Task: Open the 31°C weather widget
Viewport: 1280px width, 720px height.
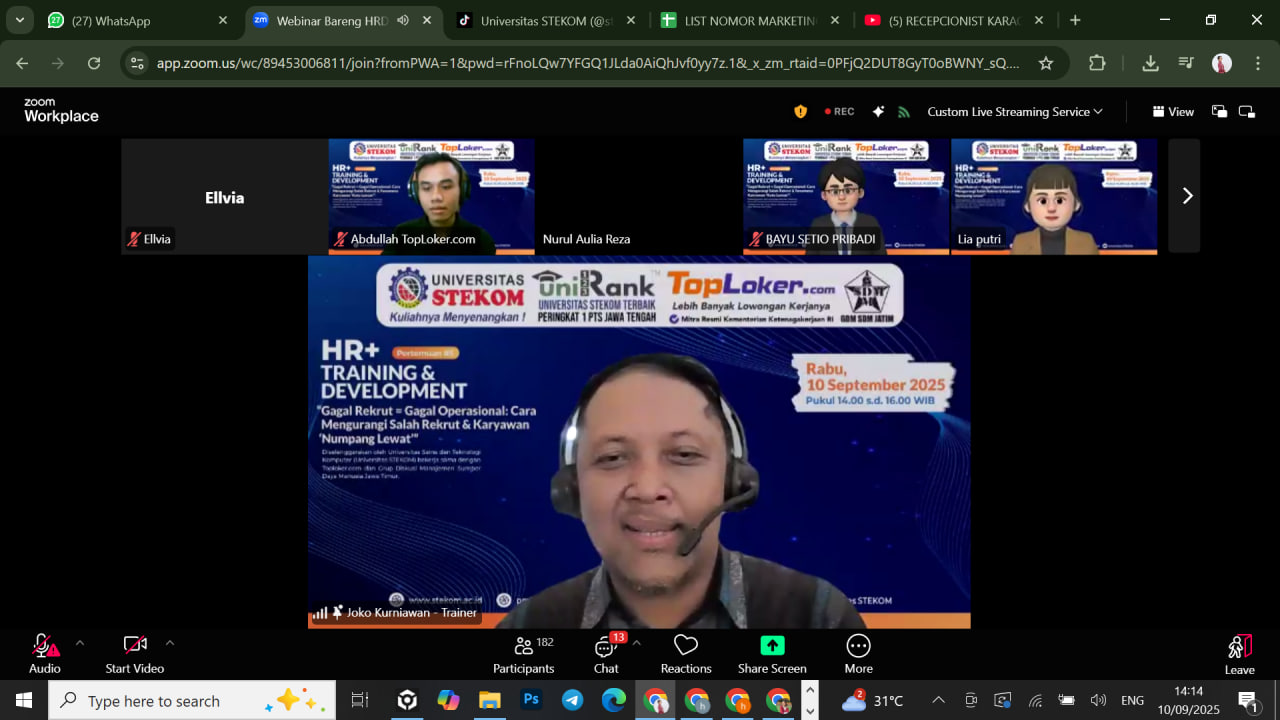Action: tap(873, 700)
